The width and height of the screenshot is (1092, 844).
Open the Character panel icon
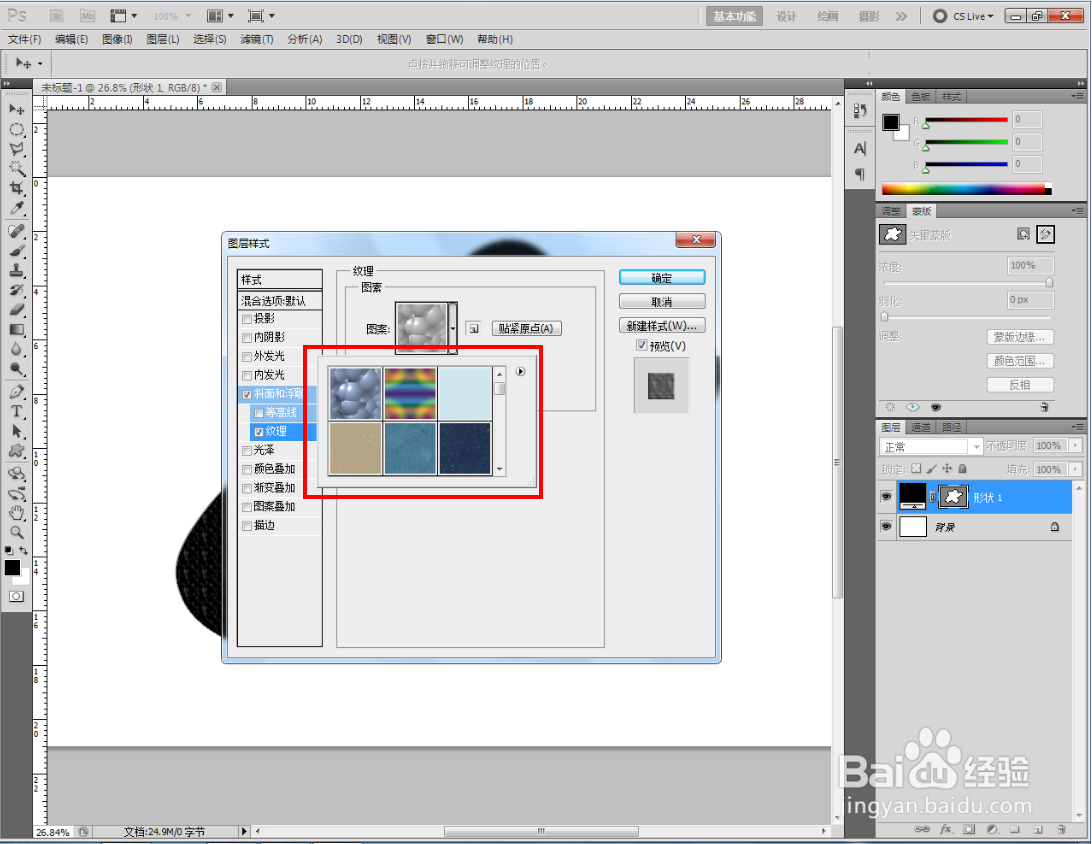(x=860, y=148)
